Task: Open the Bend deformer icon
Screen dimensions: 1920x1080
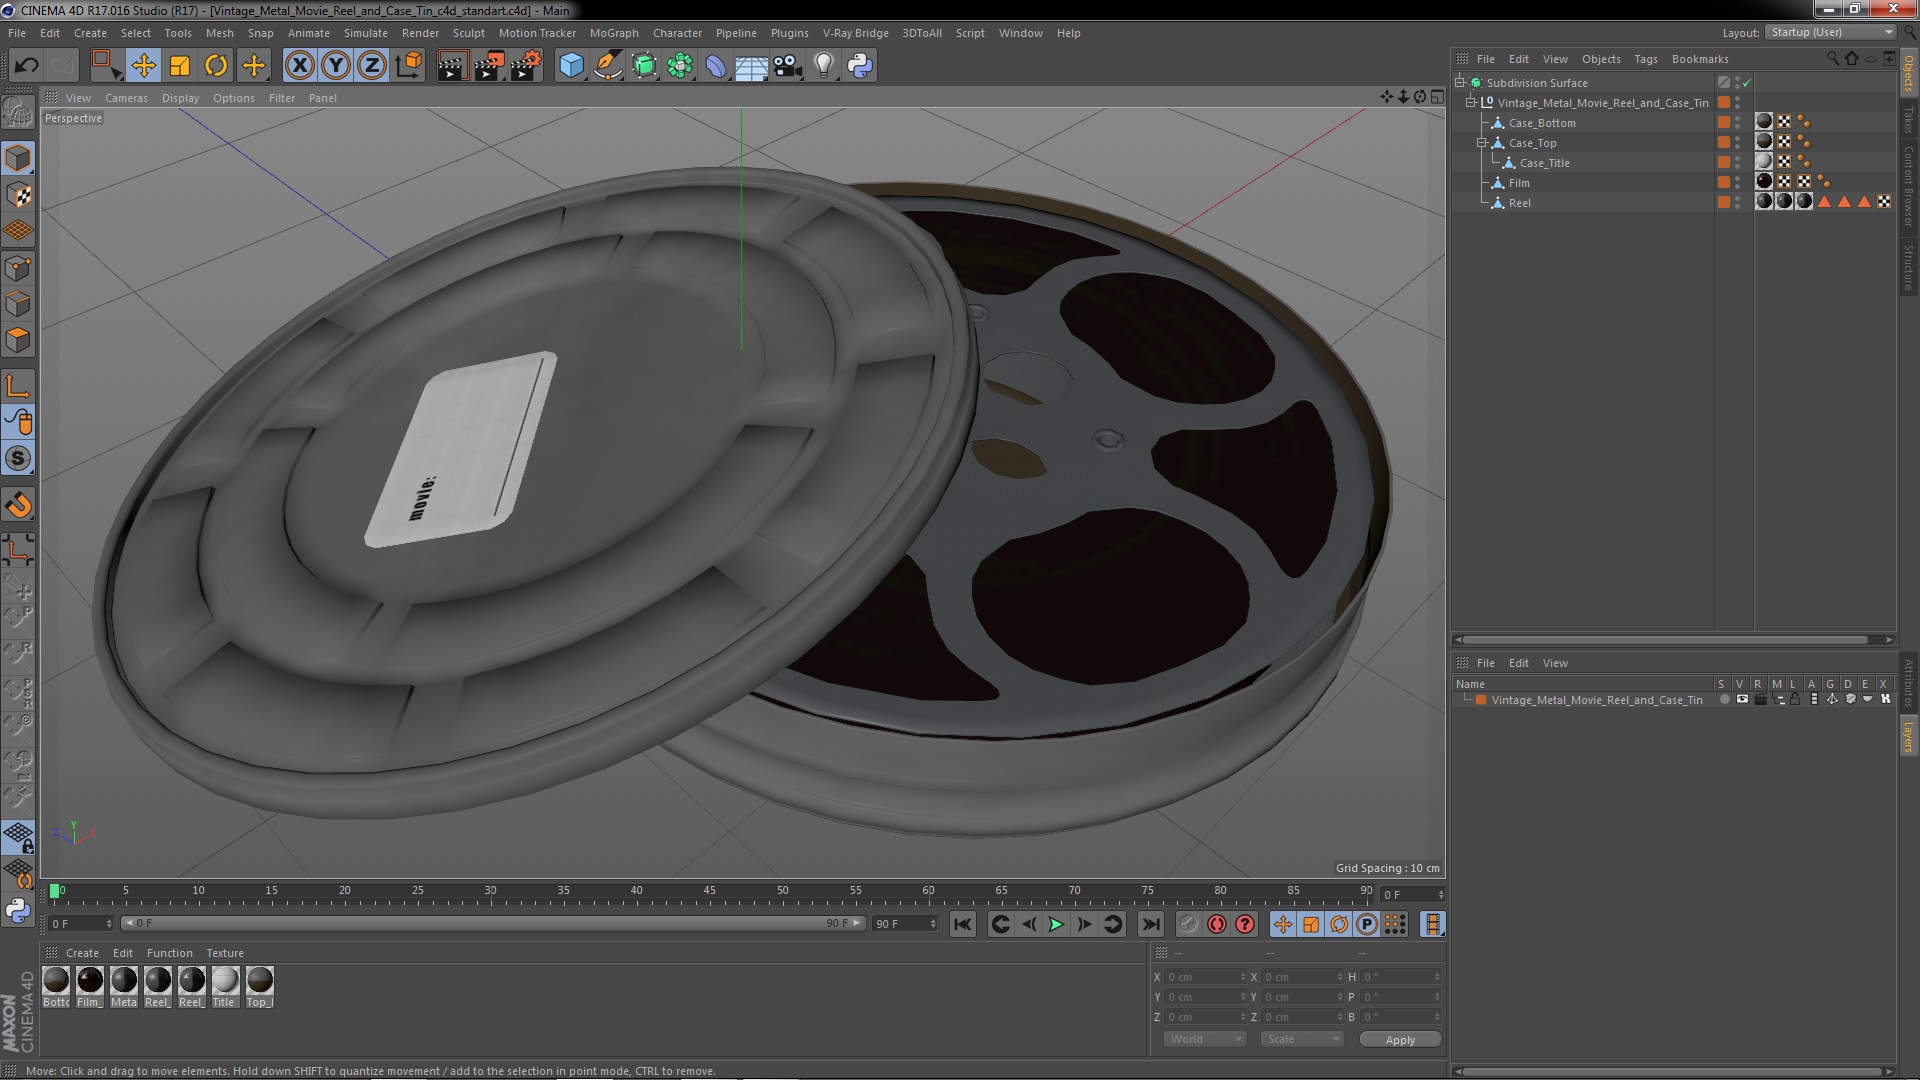Action: pos(716,66)
